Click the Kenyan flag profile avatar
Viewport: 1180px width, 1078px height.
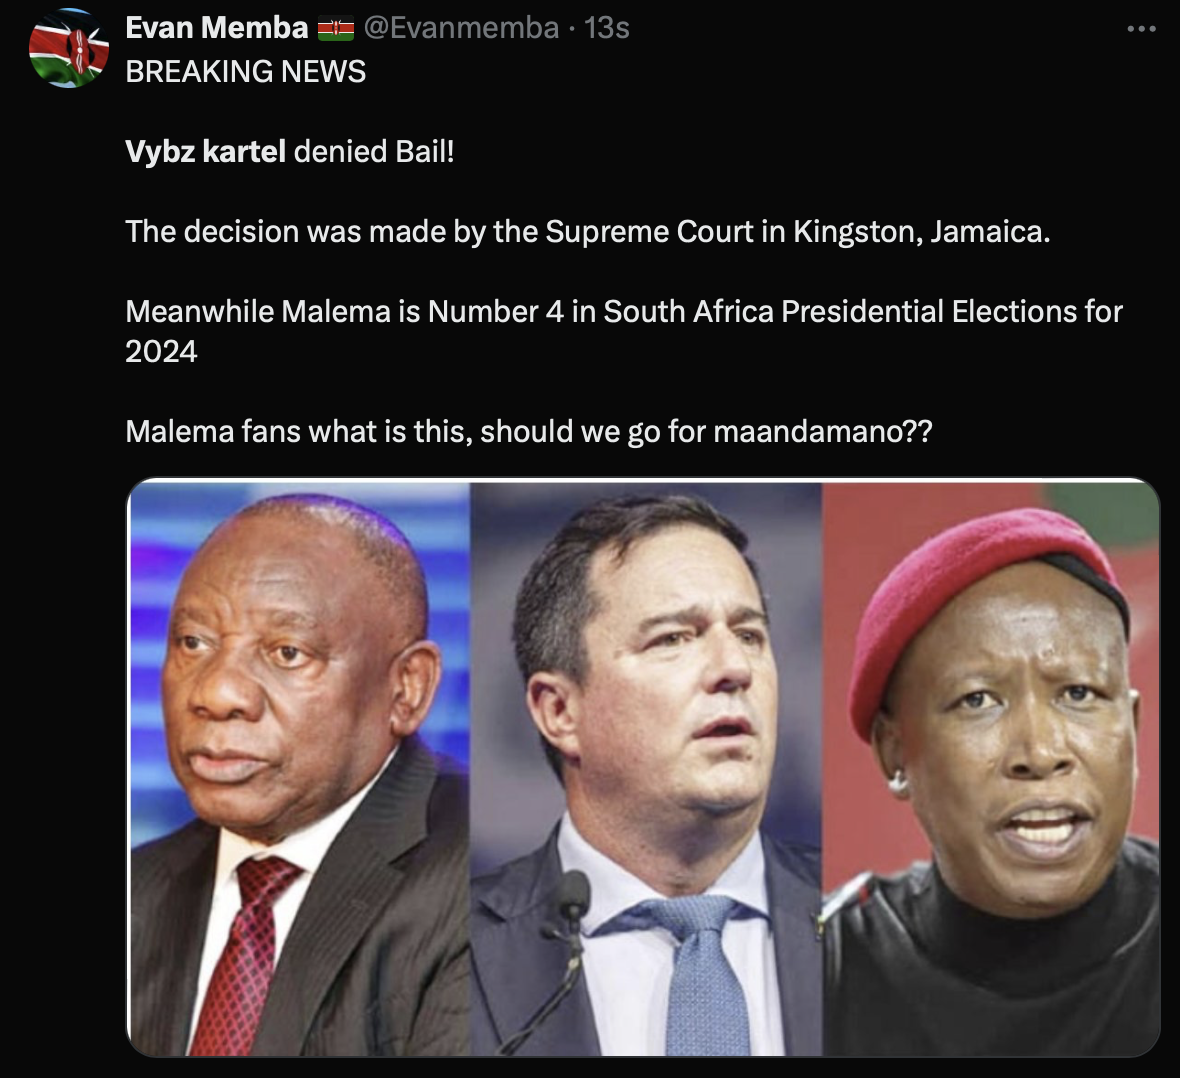coord(68,47)
